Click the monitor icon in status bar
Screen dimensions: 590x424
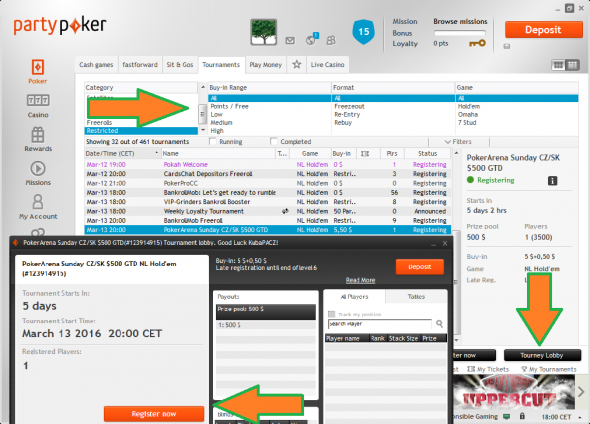coord(506,416)
